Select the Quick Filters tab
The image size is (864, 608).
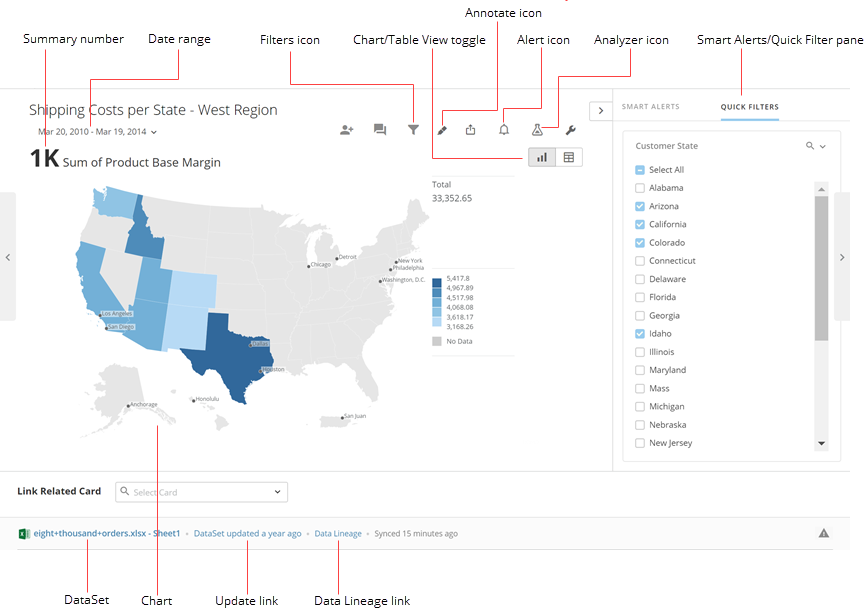pyautogui.click(x=749, y=106)
